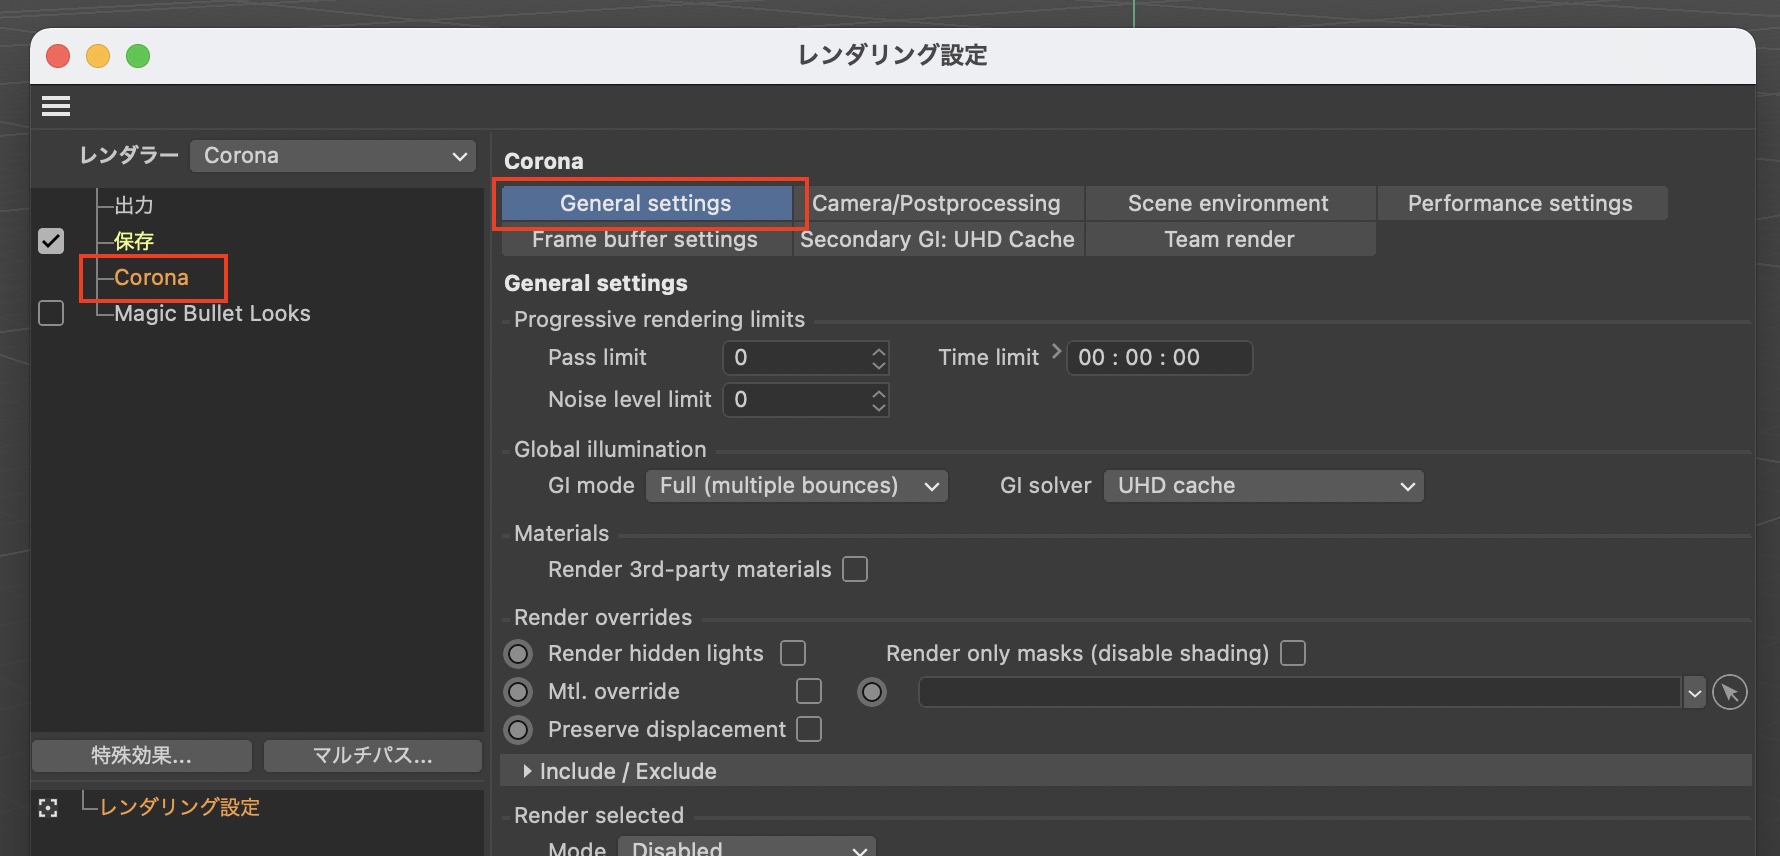The height and width of the screenshot is (856, 1780).
Task: Open the レンダラー Corona dropdown
Action: [x=333, y=156]
